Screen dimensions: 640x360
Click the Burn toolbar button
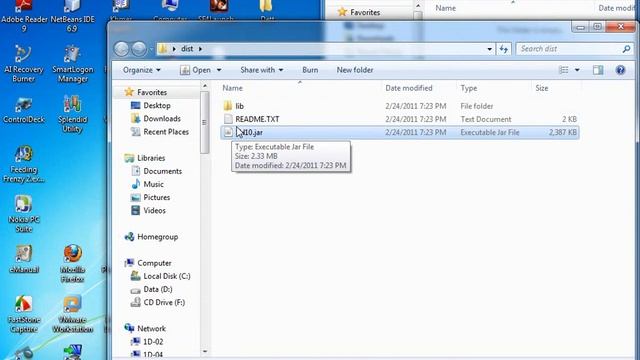310,70
